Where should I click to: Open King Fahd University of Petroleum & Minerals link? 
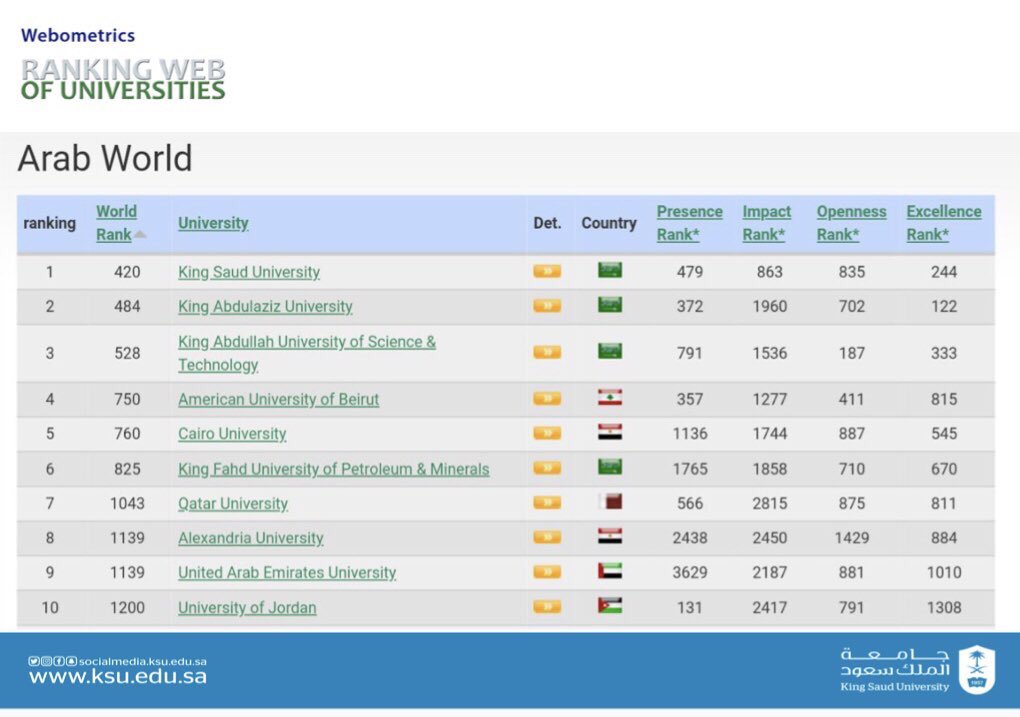coord(334,469)
